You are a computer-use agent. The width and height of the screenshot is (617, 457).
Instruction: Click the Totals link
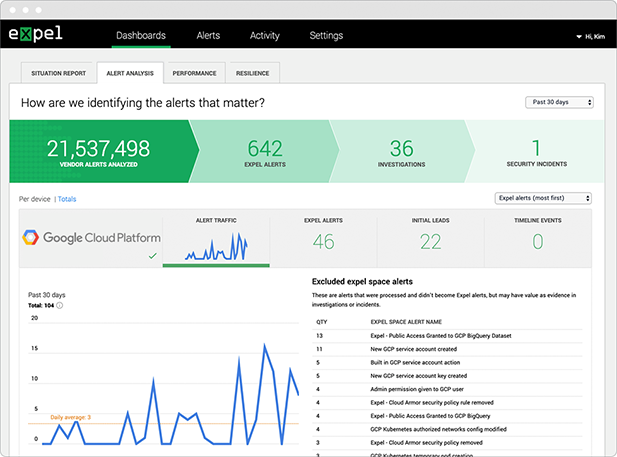coord(67,199)
